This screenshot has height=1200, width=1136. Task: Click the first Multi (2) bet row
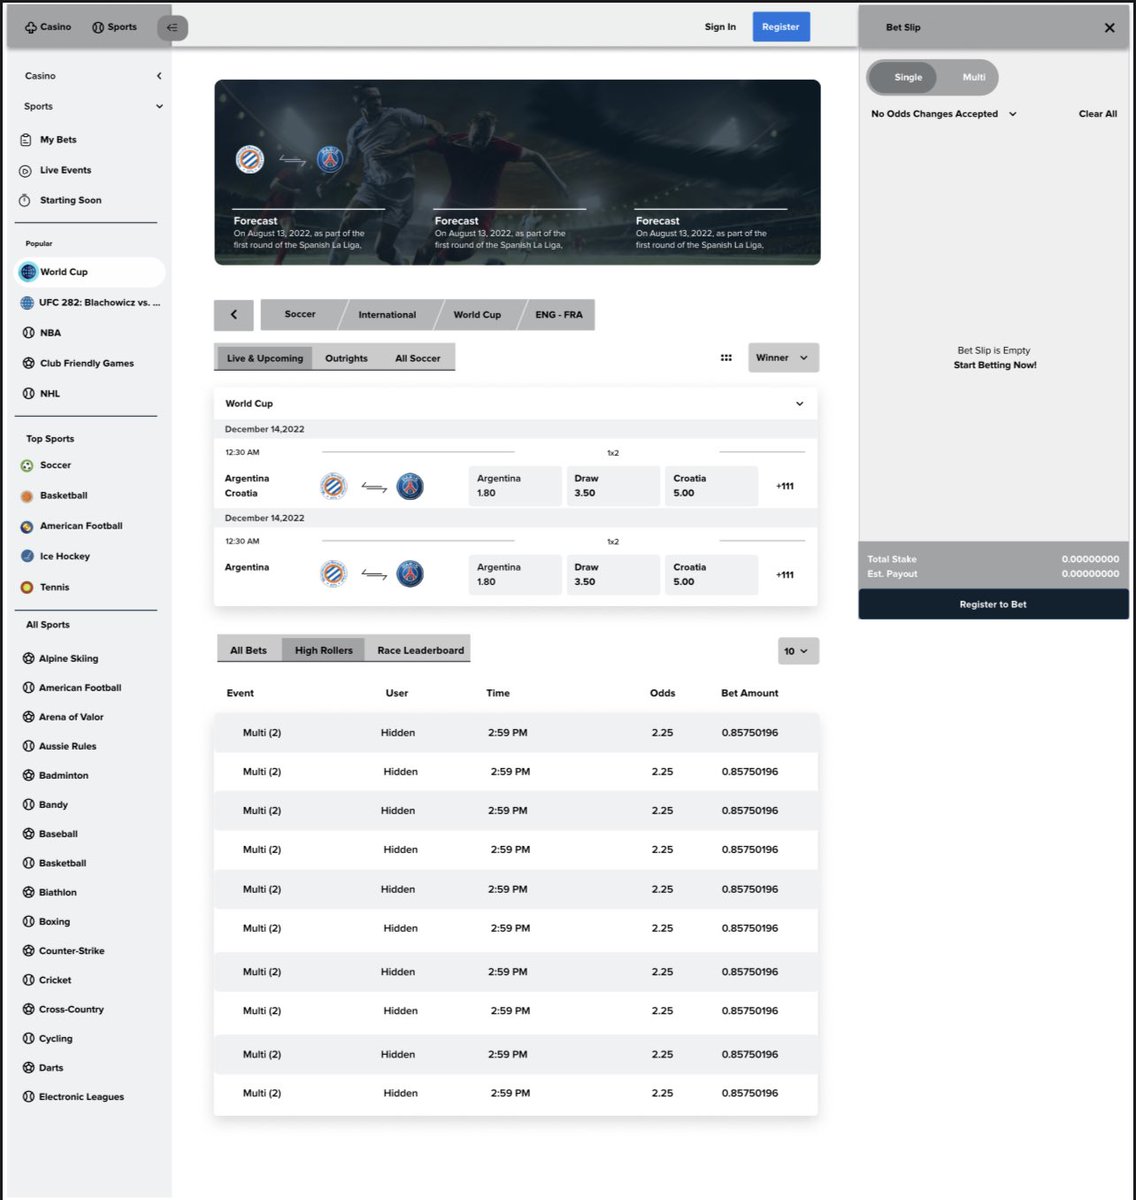pyautogui.click(x=516, y=733)
